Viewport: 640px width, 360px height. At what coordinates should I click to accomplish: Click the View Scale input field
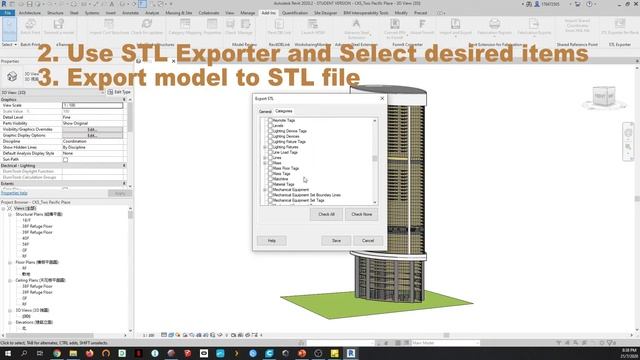(92, 105)
